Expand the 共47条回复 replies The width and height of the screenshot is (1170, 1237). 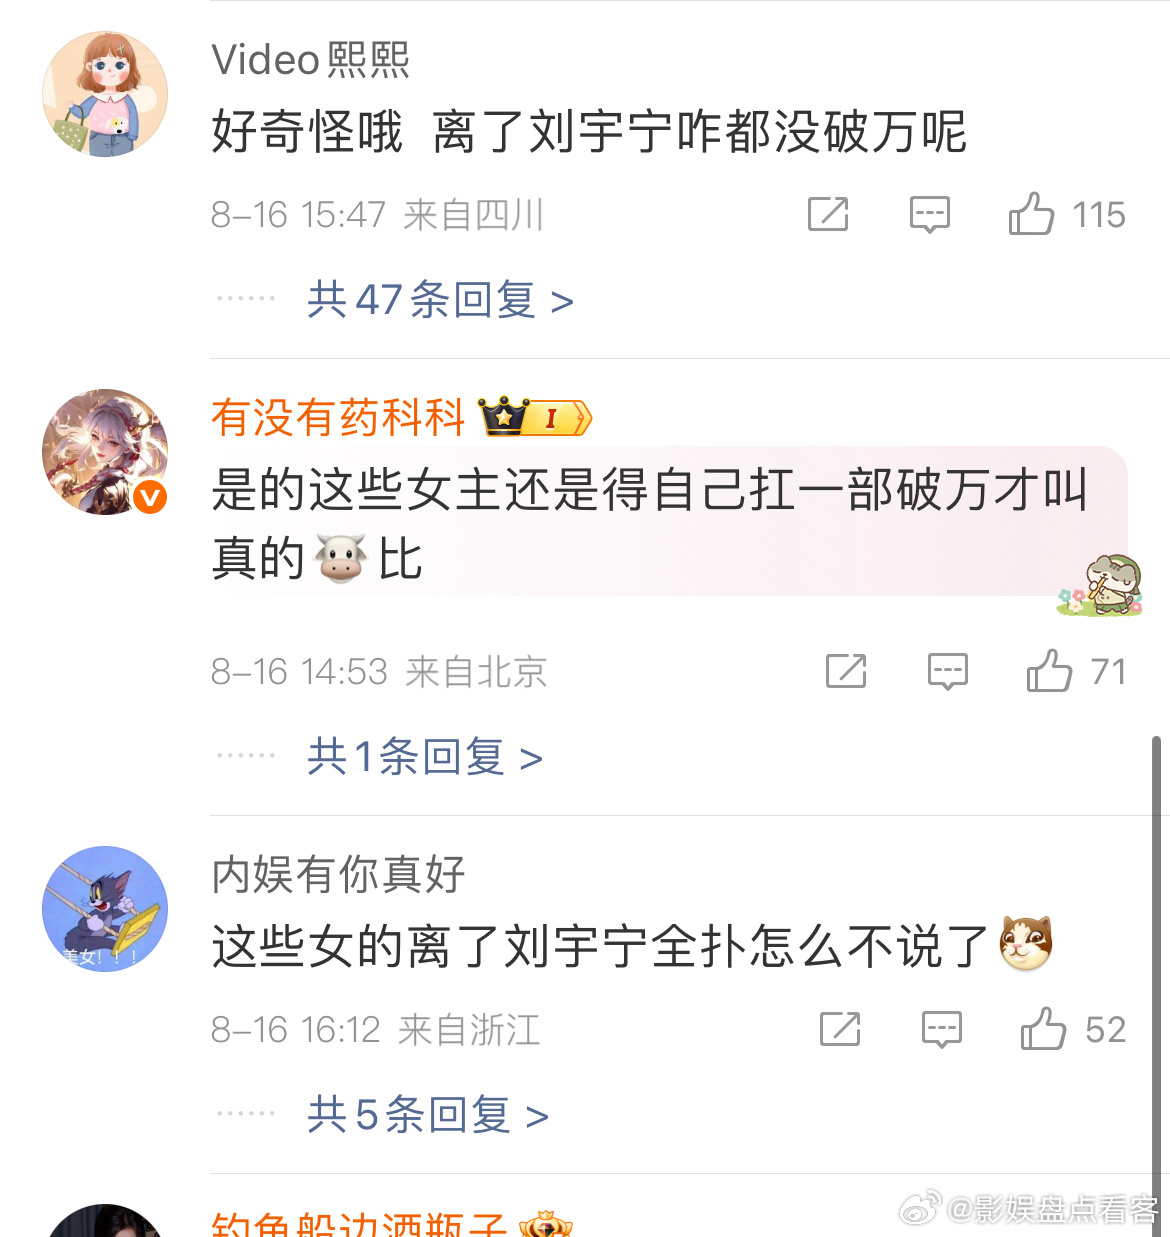[x=440, y=299]
